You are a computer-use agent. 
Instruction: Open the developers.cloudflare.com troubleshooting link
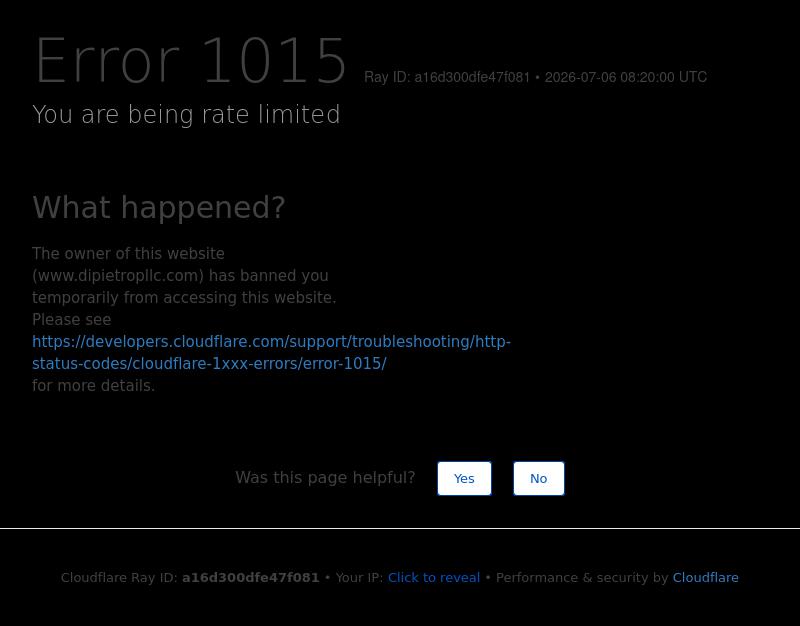pos(271,353)
